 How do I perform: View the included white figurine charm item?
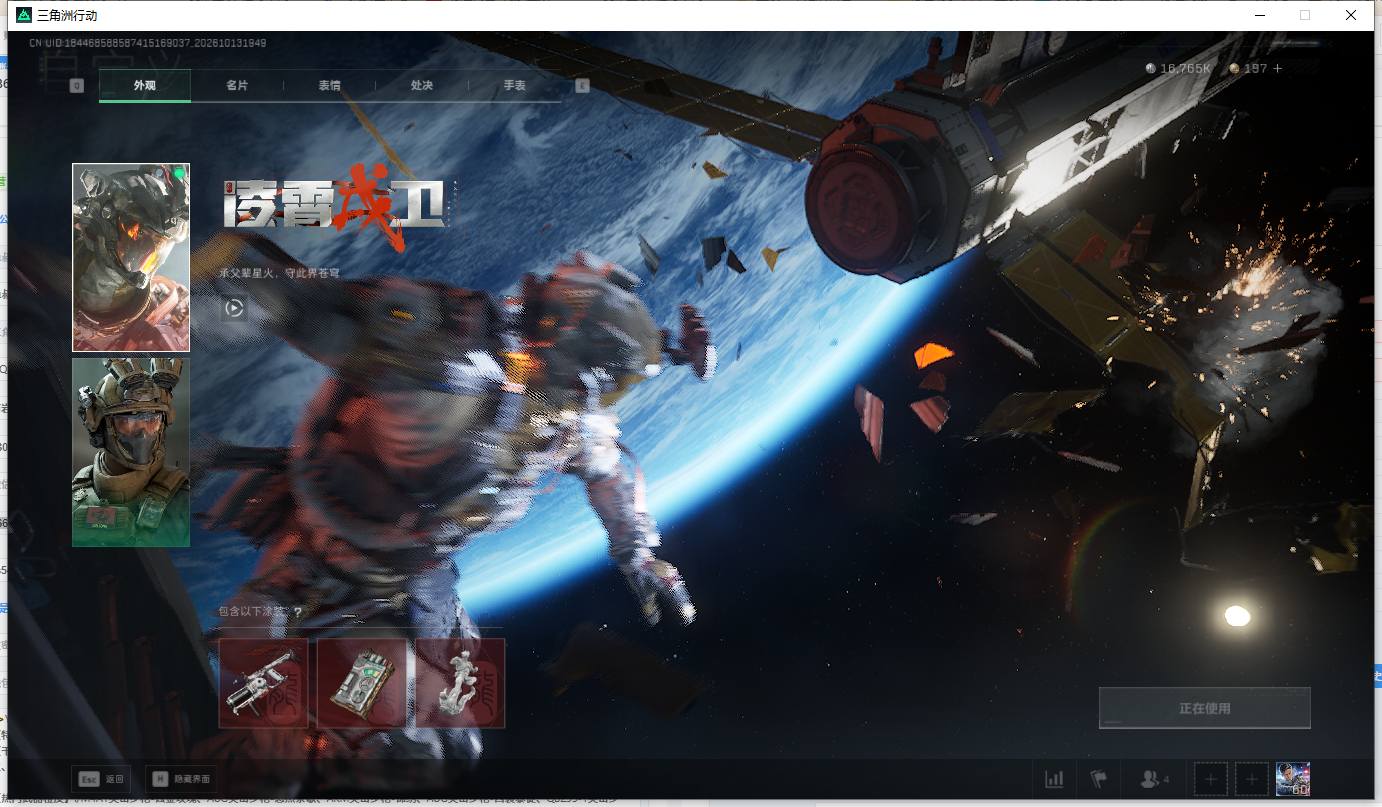coord(460,683)
